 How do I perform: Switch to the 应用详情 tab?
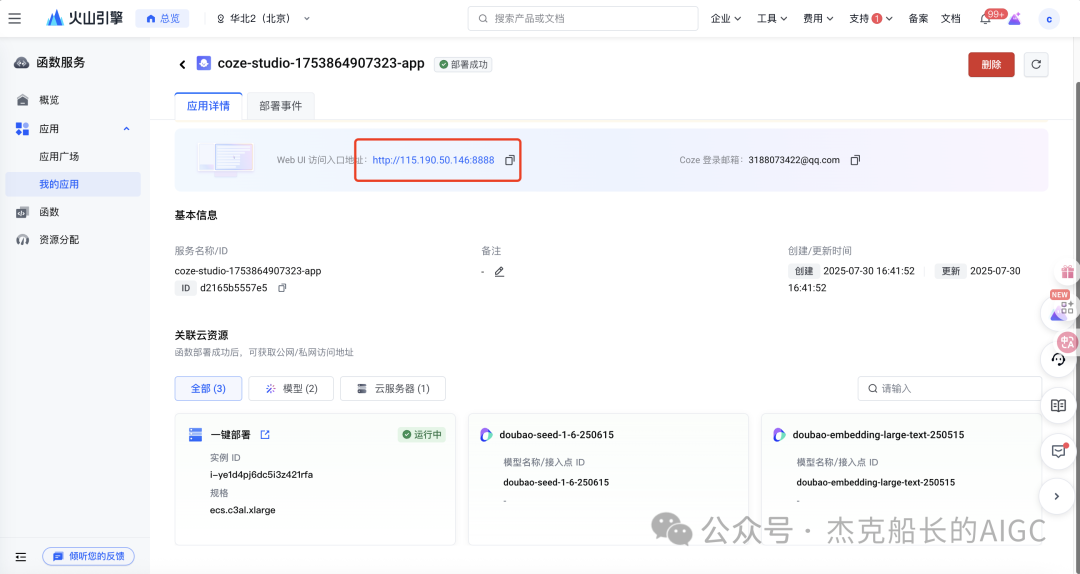(x=208, y=106)
